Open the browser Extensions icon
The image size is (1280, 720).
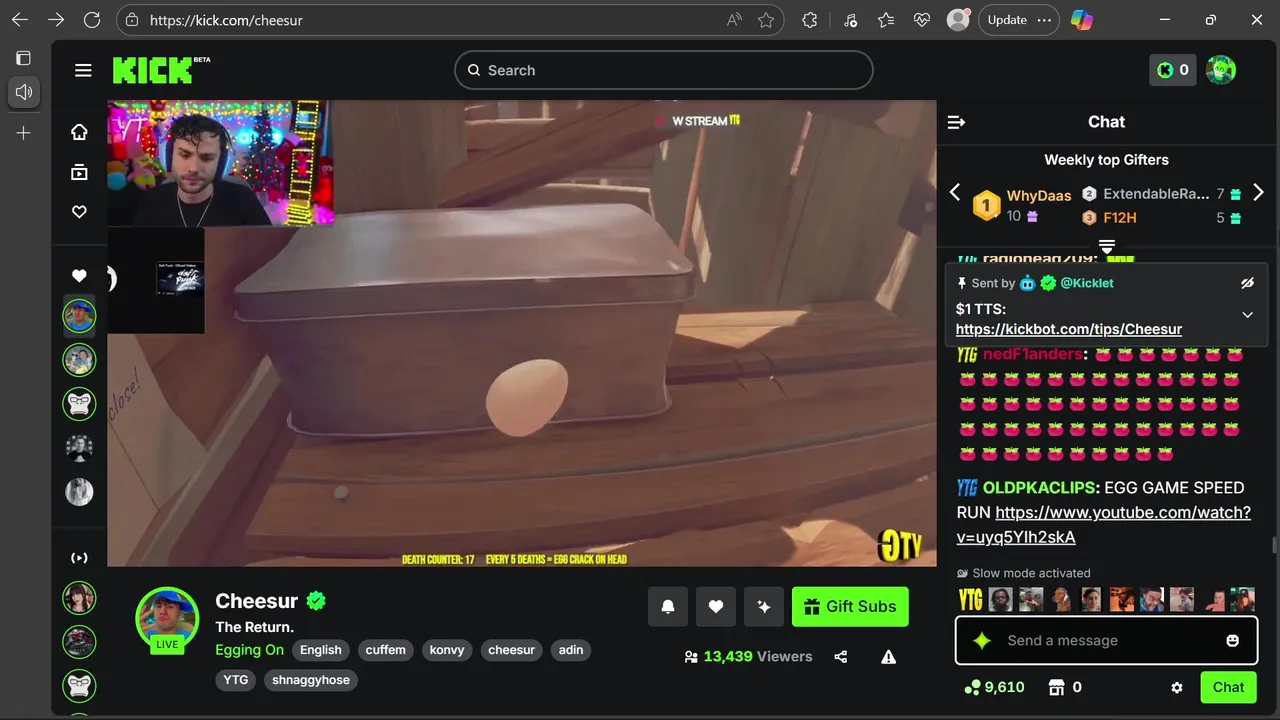coord(810,20)
